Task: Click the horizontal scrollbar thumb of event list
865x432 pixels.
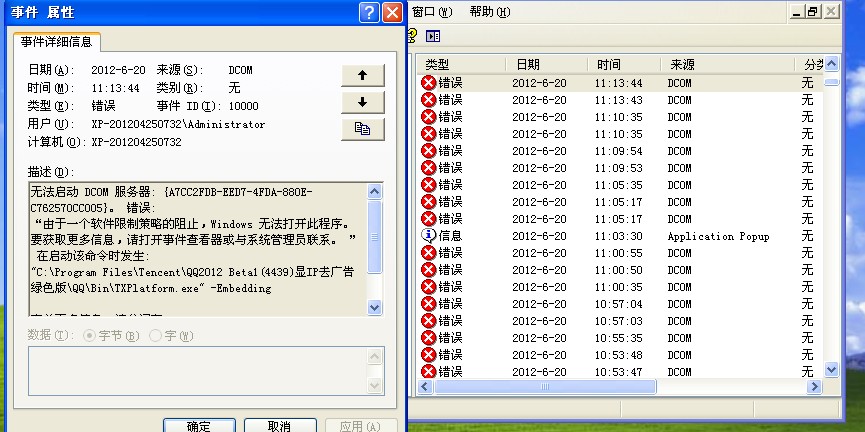Action: click(545, 387)
